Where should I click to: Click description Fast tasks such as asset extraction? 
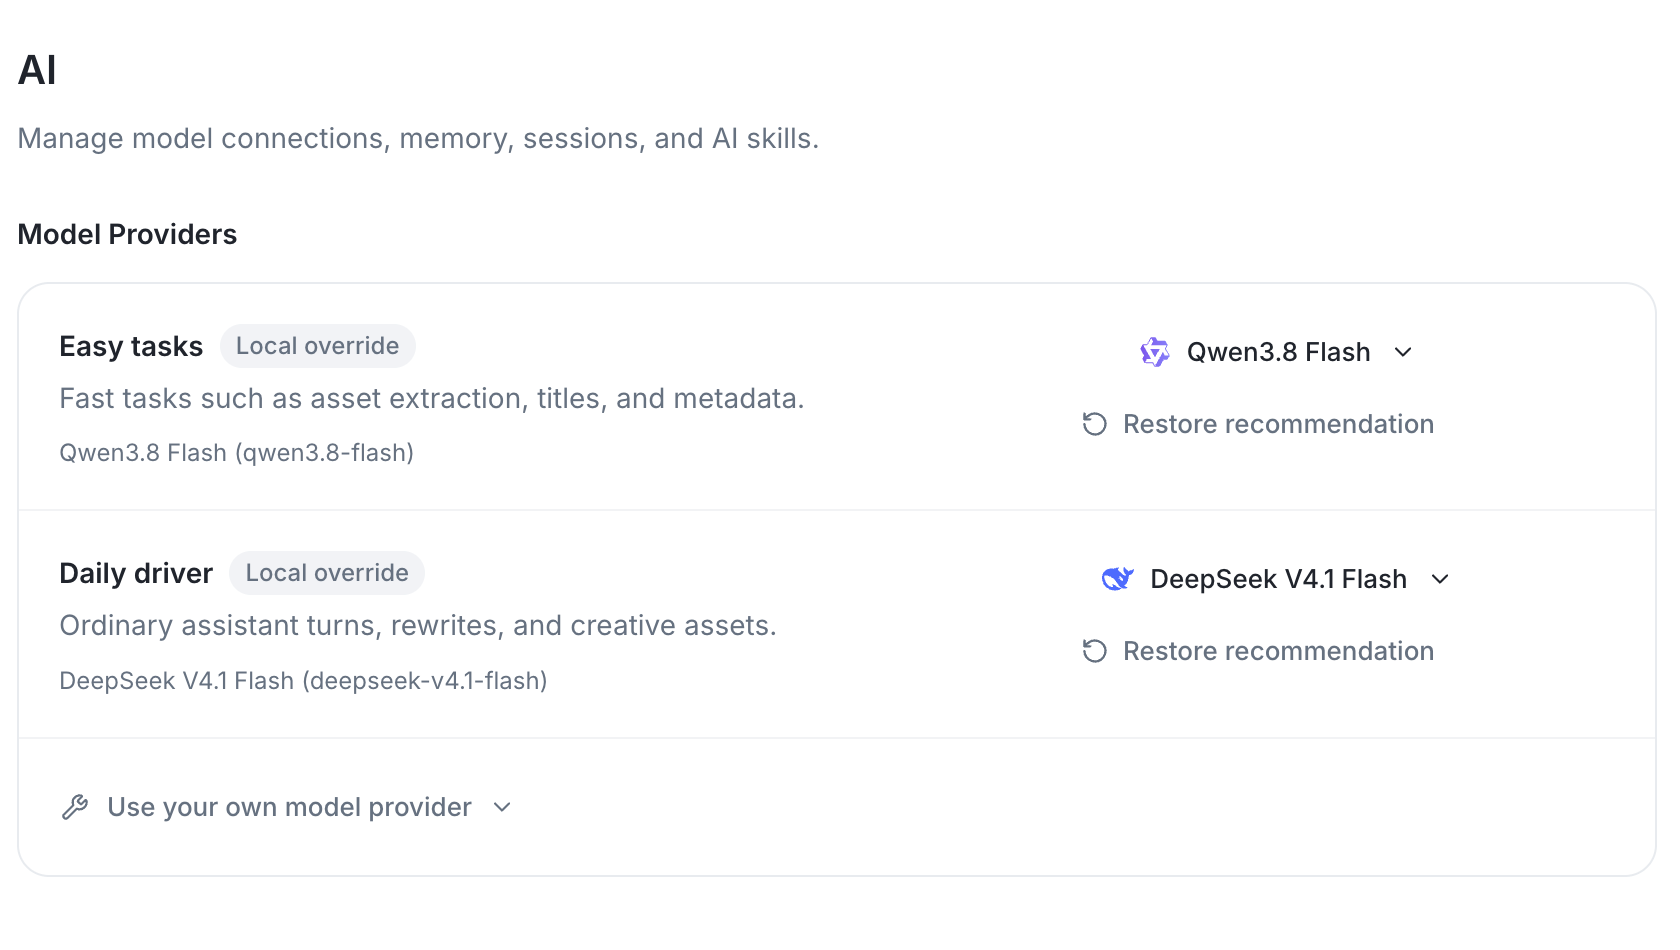click(x=432, y=398)
